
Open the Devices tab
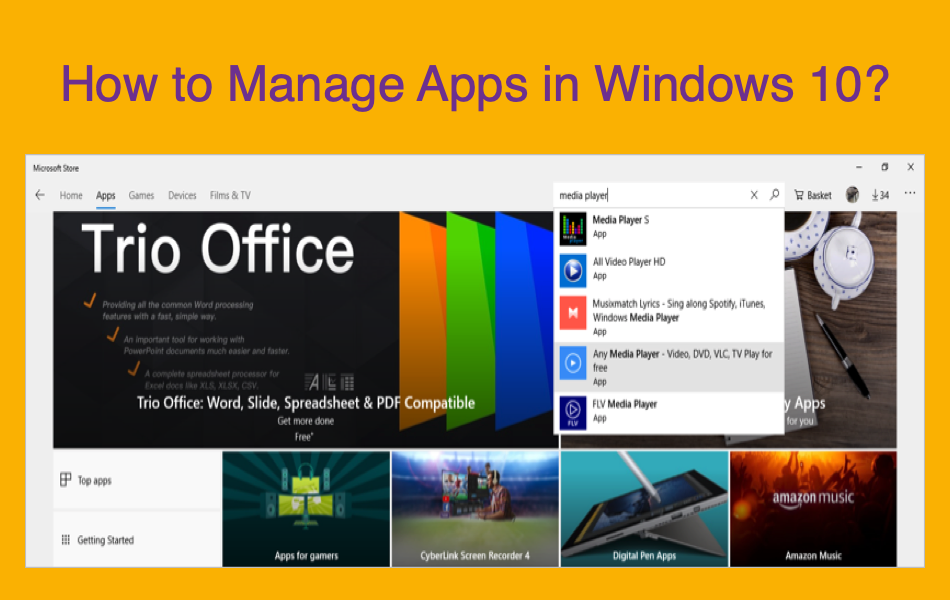click(x=182, y=195)
